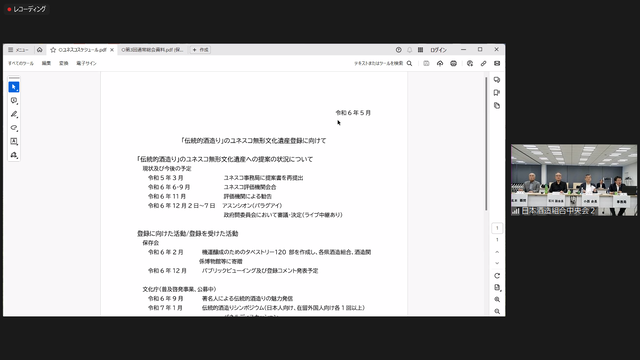
Task: Go to the previous page with up chevron
Action: pyautogui.click(x=497, y=252)
